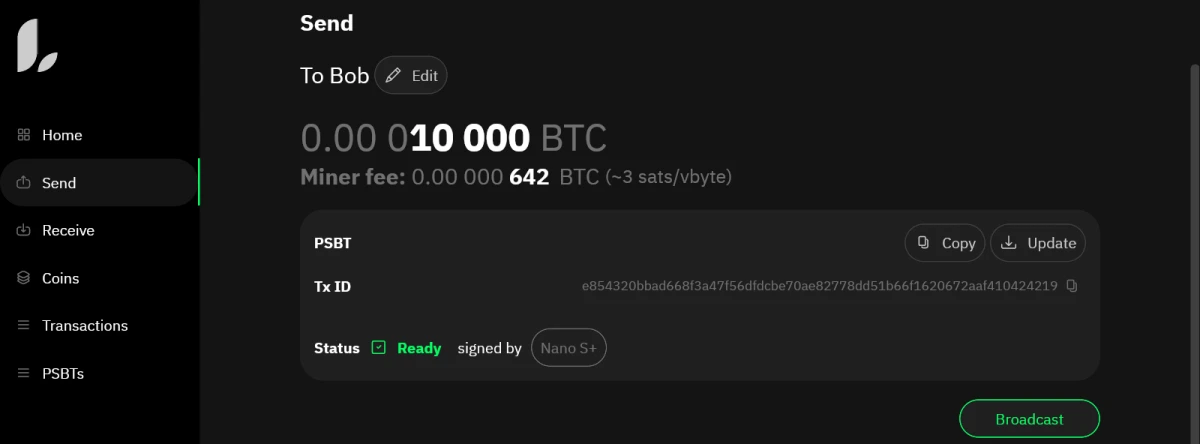Broadcast the signed transaction
Screen dimensions: 1200x444
click(1029, 419)
